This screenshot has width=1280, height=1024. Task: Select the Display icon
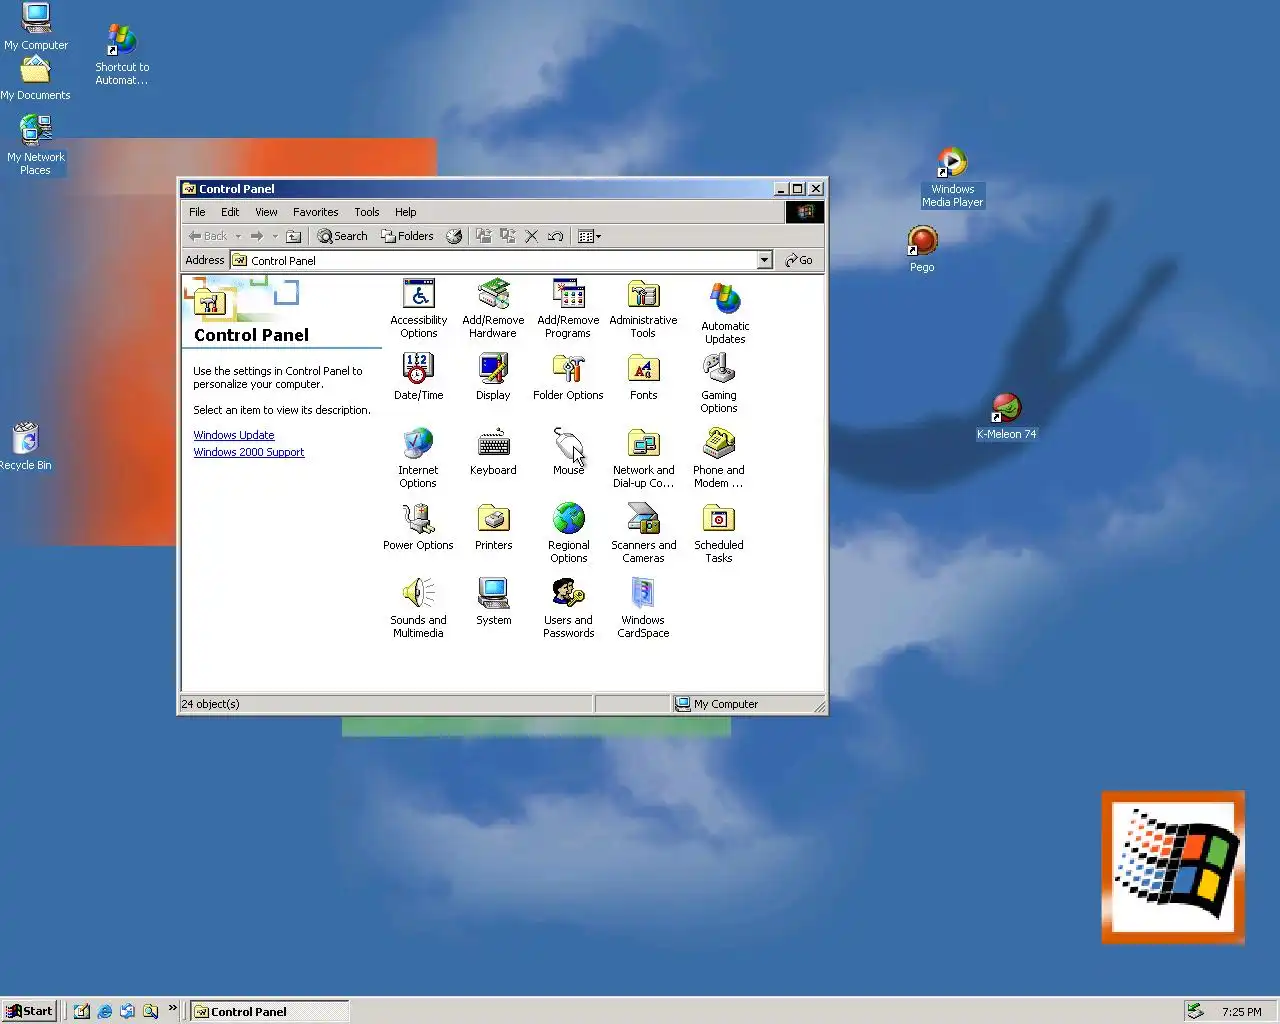click(493, 369)
